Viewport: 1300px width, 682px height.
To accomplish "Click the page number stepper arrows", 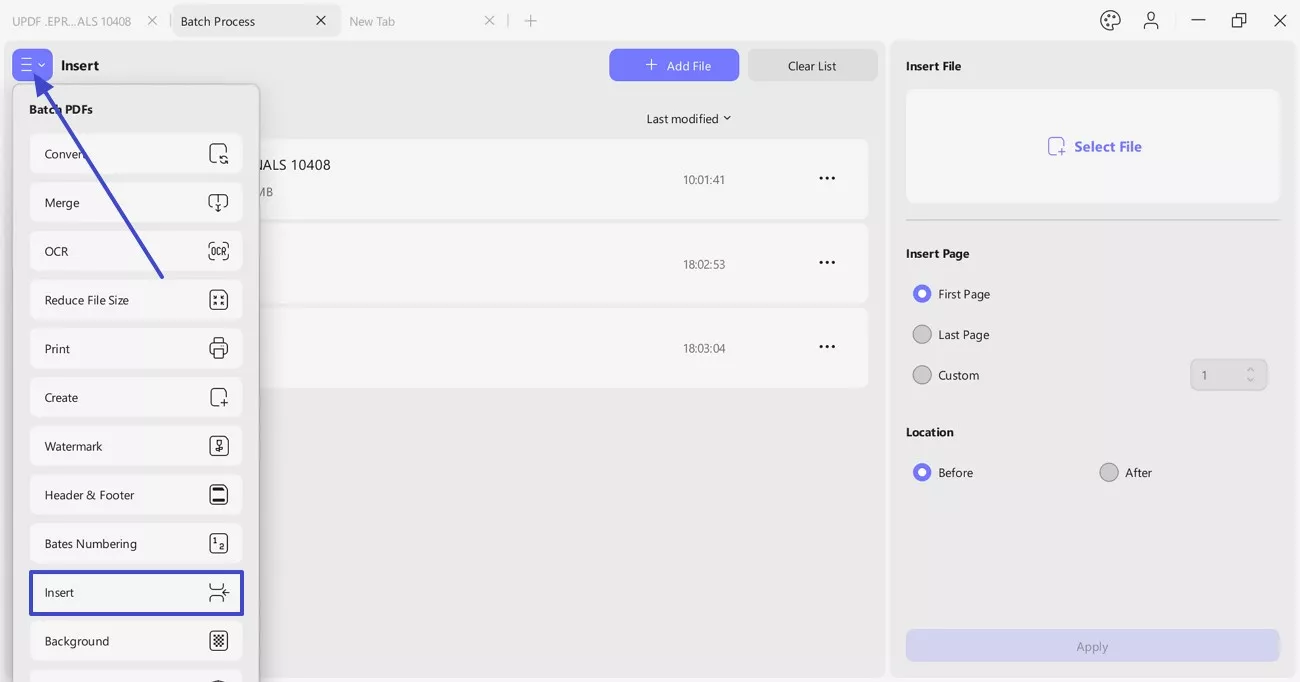I will [1250, 375].
